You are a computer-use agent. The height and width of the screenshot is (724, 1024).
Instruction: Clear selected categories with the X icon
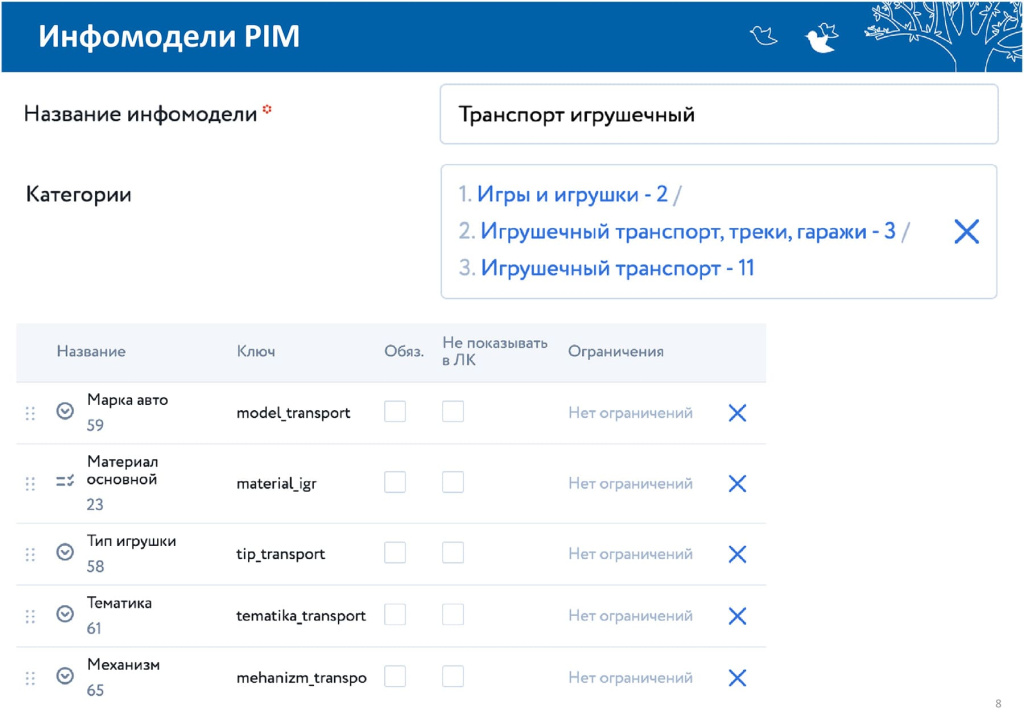click(966, 232)
